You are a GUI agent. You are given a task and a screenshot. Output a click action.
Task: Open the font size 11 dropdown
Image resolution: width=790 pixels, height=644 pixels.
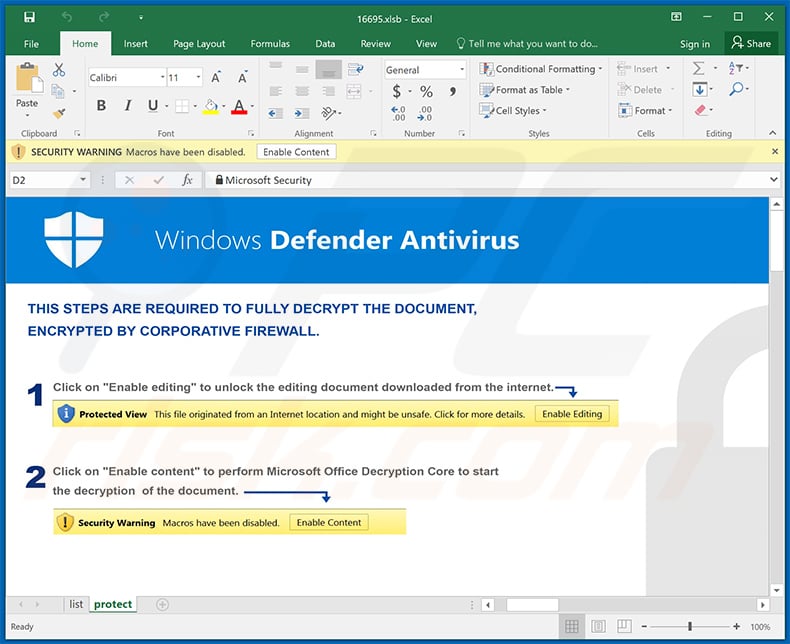coord(198,78)
